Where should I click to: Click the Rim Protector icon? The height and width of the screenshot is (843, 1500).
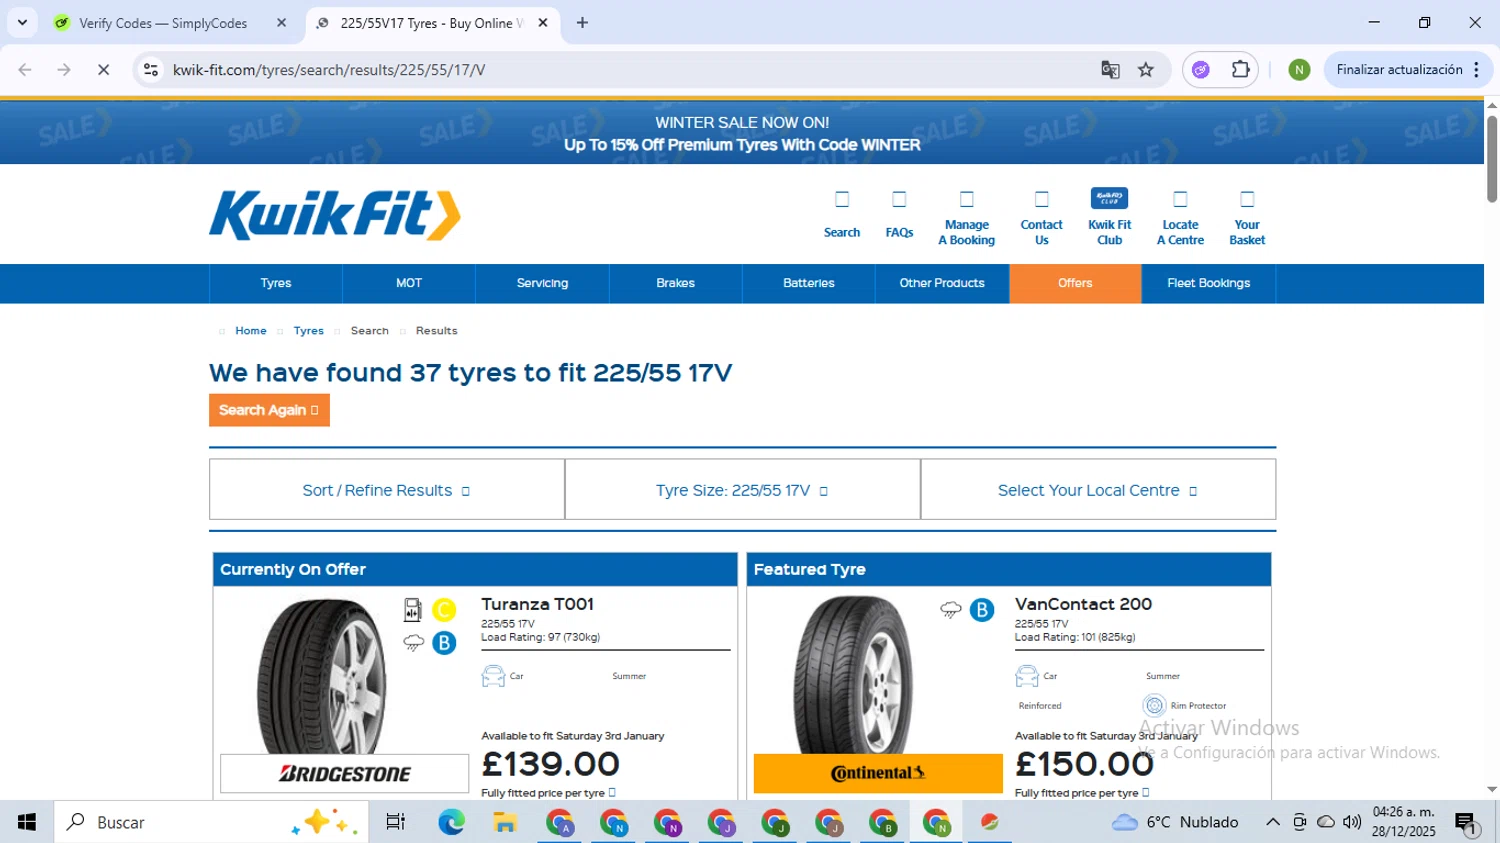pos(1154,706)
